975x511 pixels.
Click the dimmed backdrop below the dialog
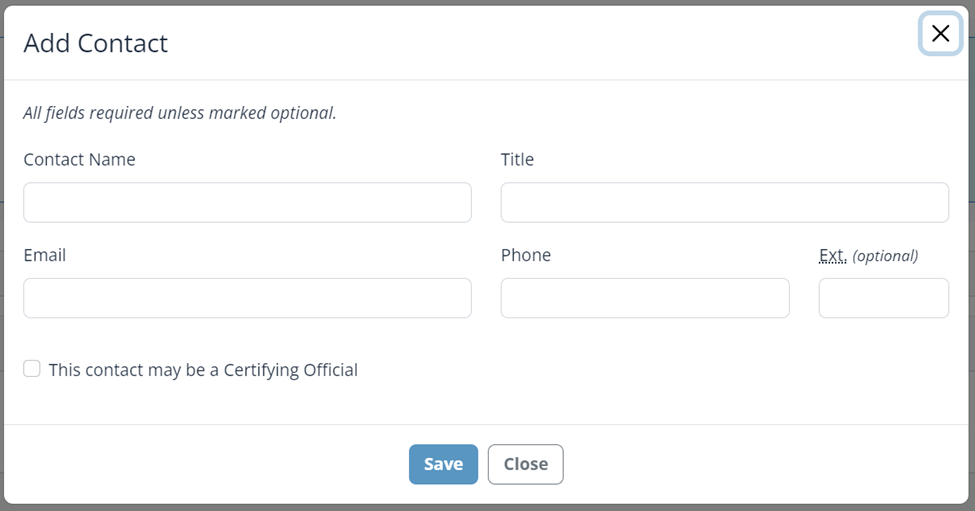[x=487, y=507]
